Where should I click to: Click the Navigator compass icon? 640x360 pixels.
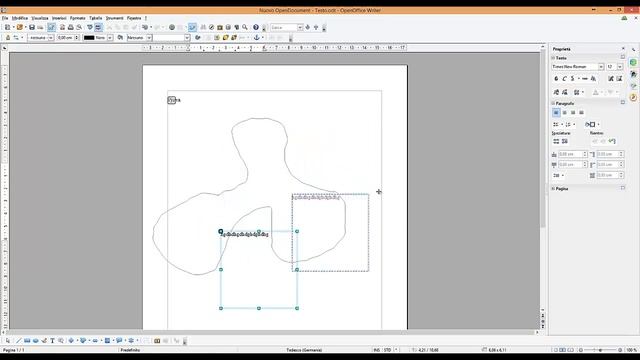(x=211, y=27)
